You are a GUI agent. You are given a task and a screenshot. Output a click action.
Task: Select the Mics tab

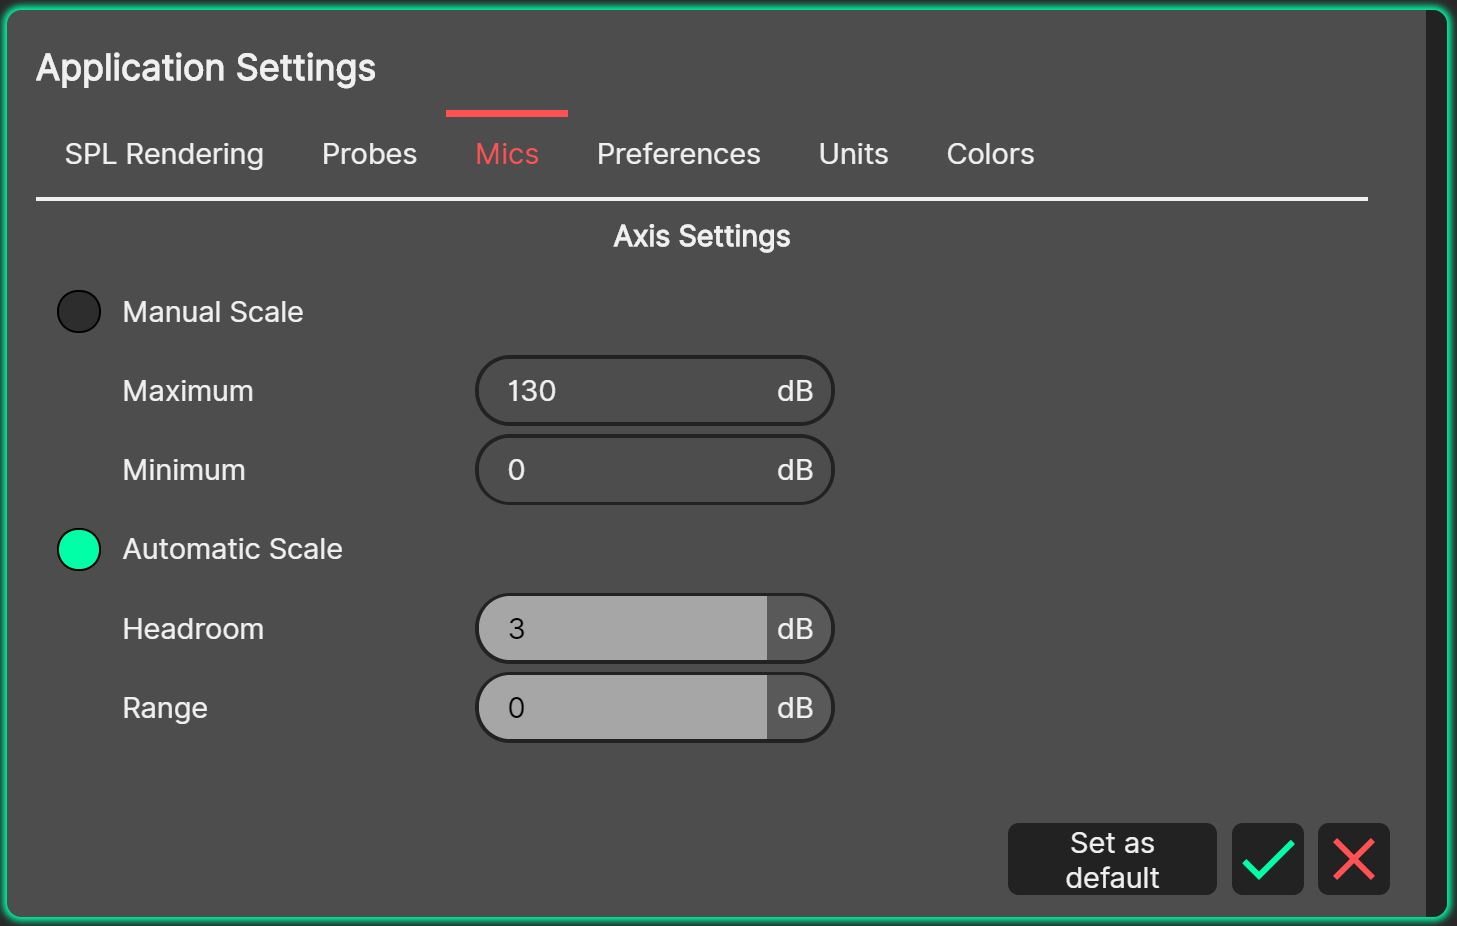click(505, 153)
